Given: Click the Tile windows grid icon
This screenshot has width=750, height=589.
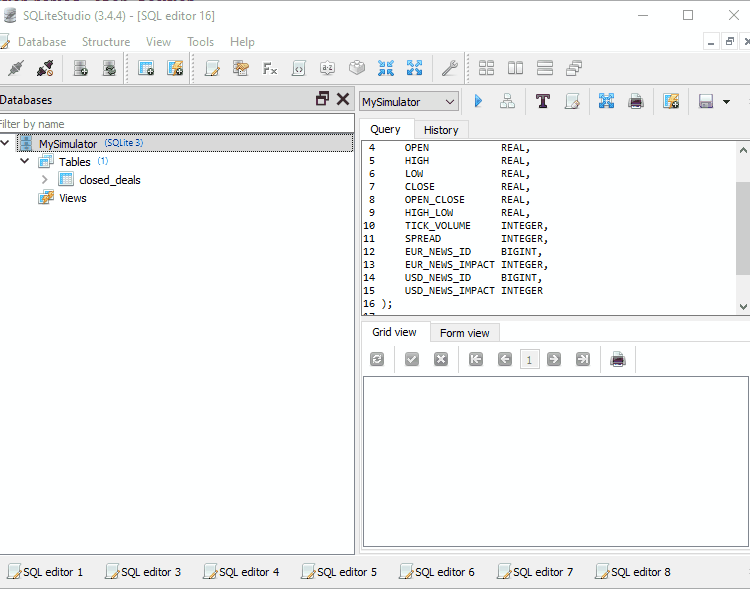Looking at the screenshot, I should [x=486, y=68].
